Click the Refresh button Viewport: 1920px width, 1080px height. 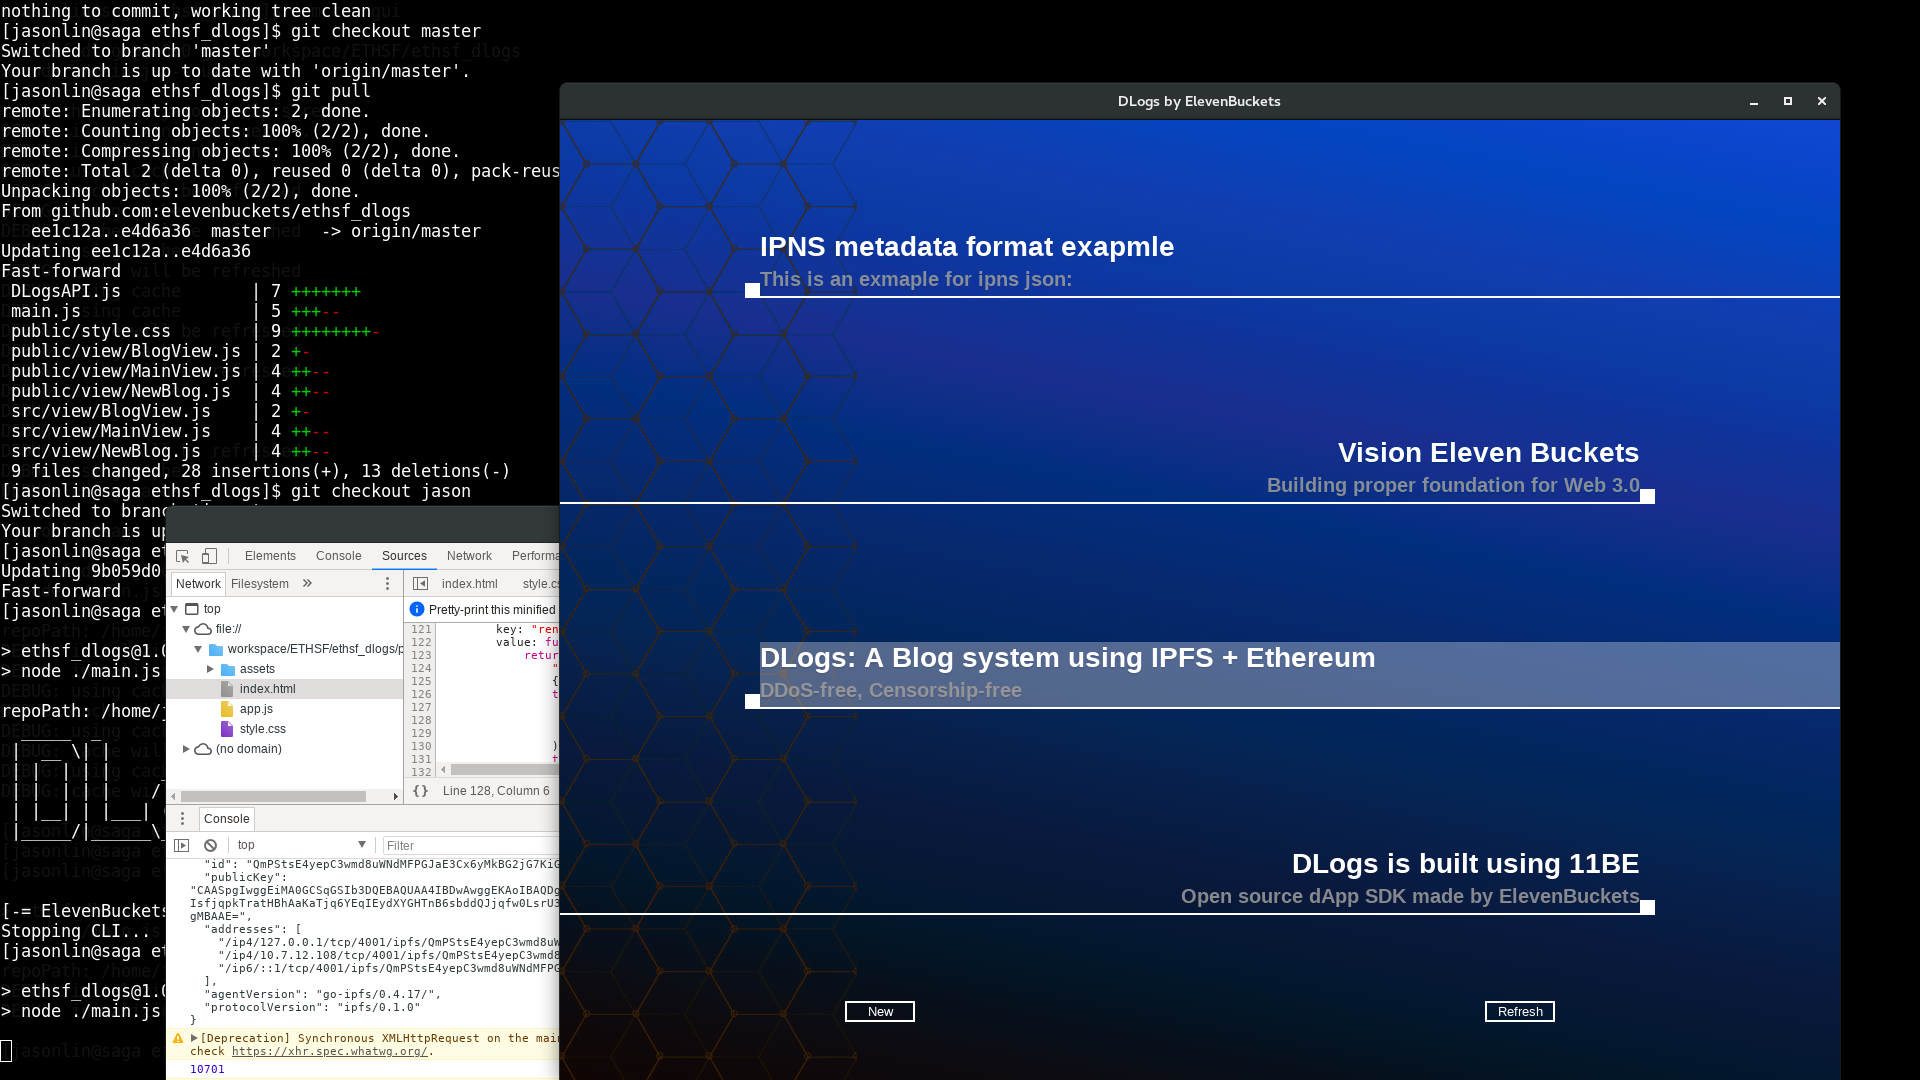(1519, 1012)
